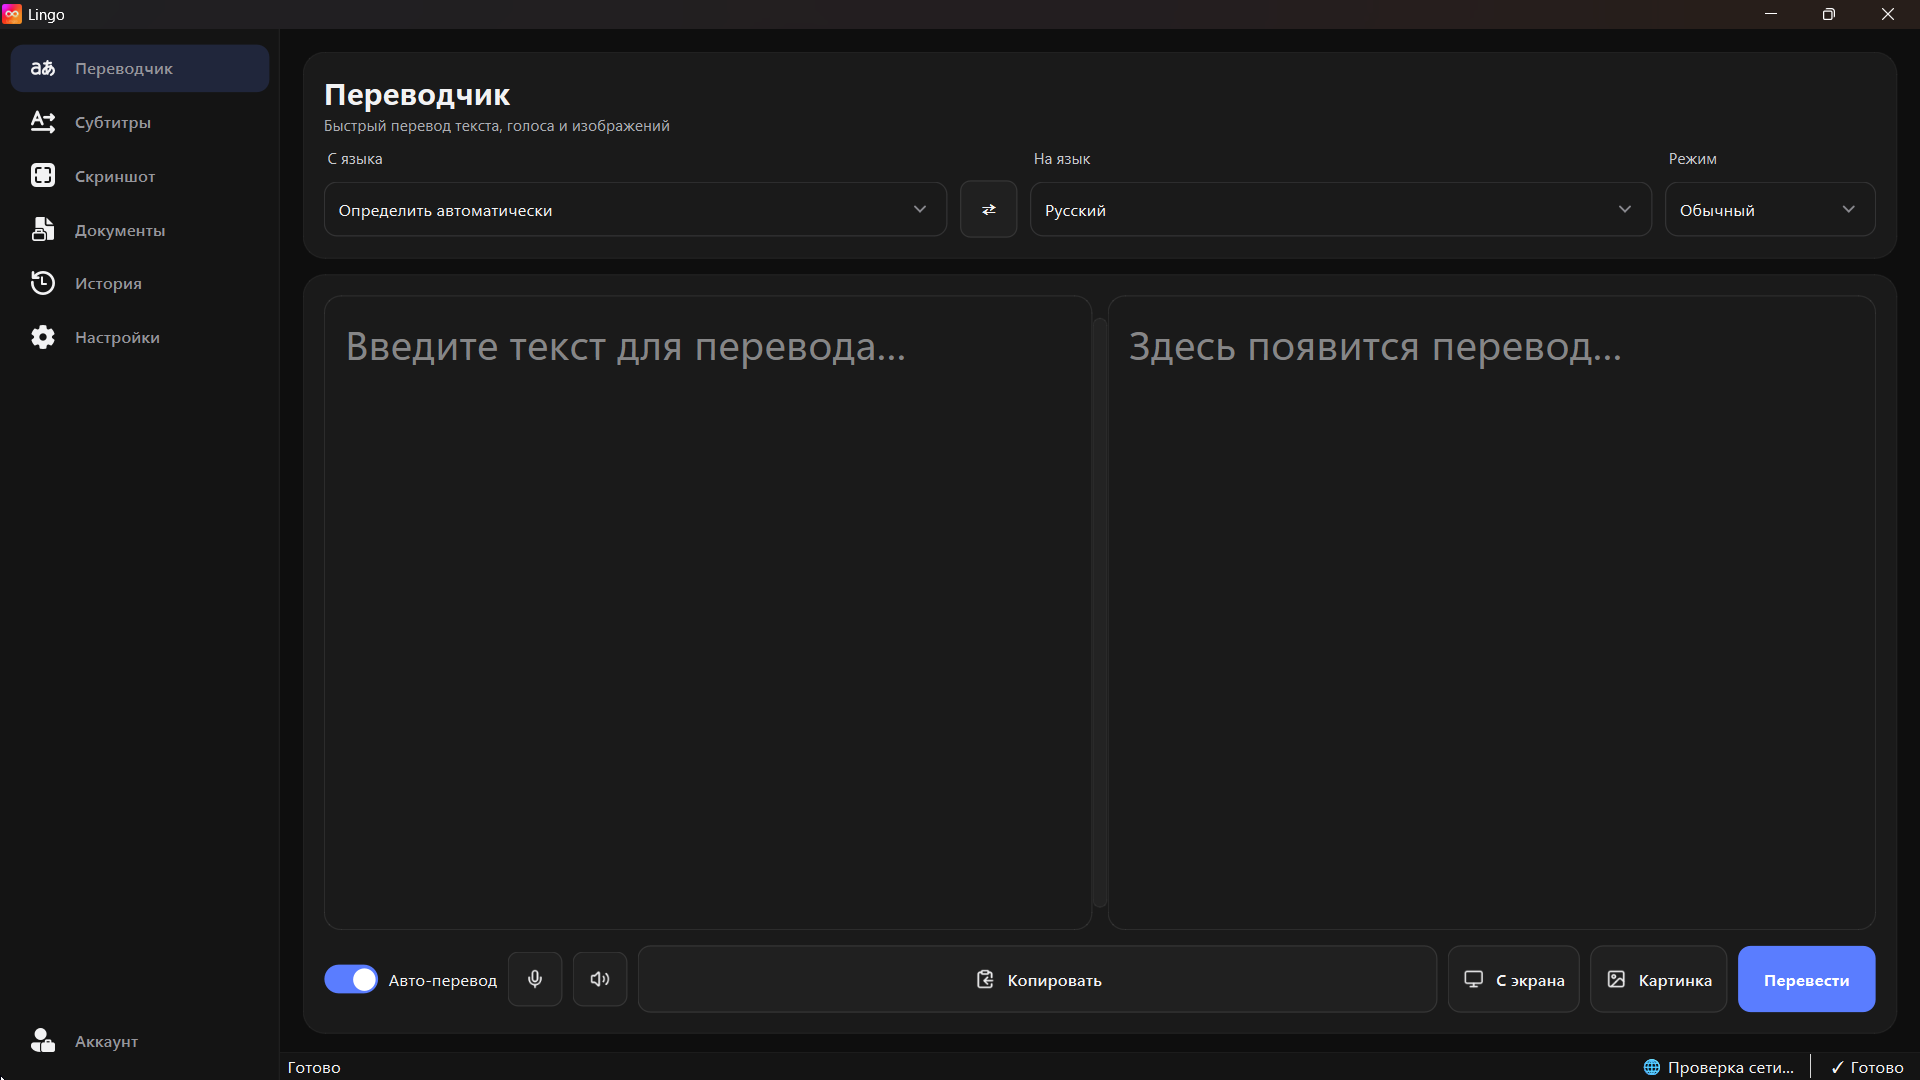Viewport: 1920px width, 1080px height.
Task: Click the Screenshot sidebar icon
Action: [x=43, y=176]
